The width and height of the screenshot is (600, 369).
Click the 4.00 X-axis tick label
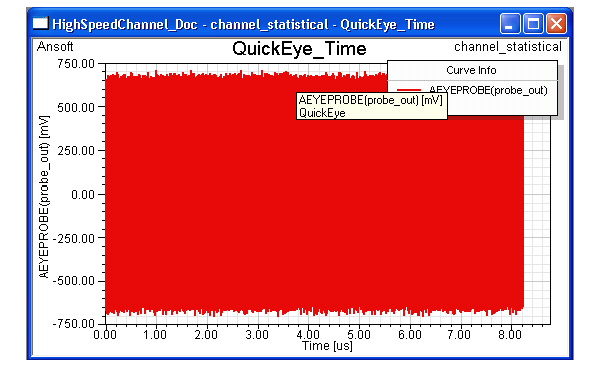pyautogui.click(x=308, y=335)
